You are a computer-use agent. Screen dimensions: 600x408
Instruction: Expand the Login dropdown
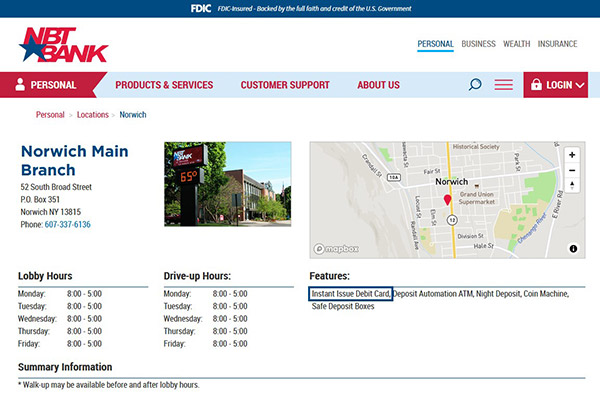[558, 85]
